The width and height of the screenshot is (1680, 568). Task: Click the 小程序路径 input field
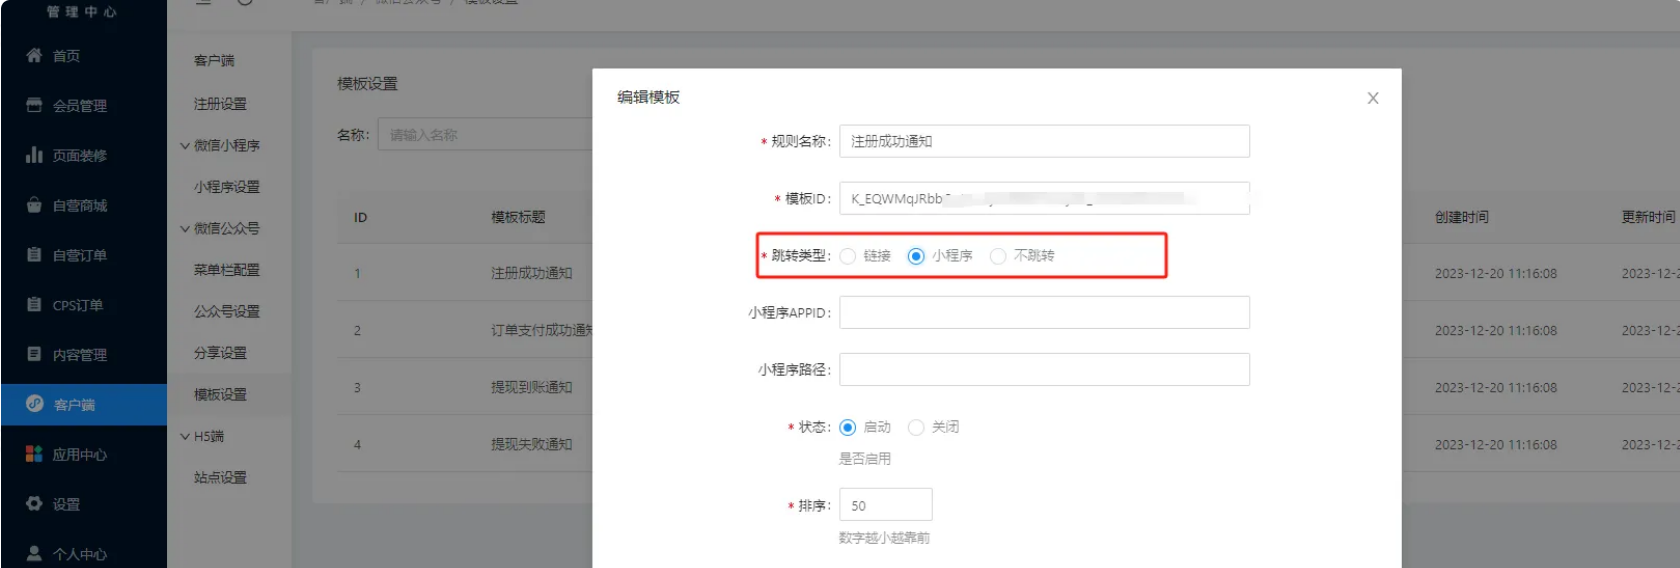click(x=1044, y=369)
